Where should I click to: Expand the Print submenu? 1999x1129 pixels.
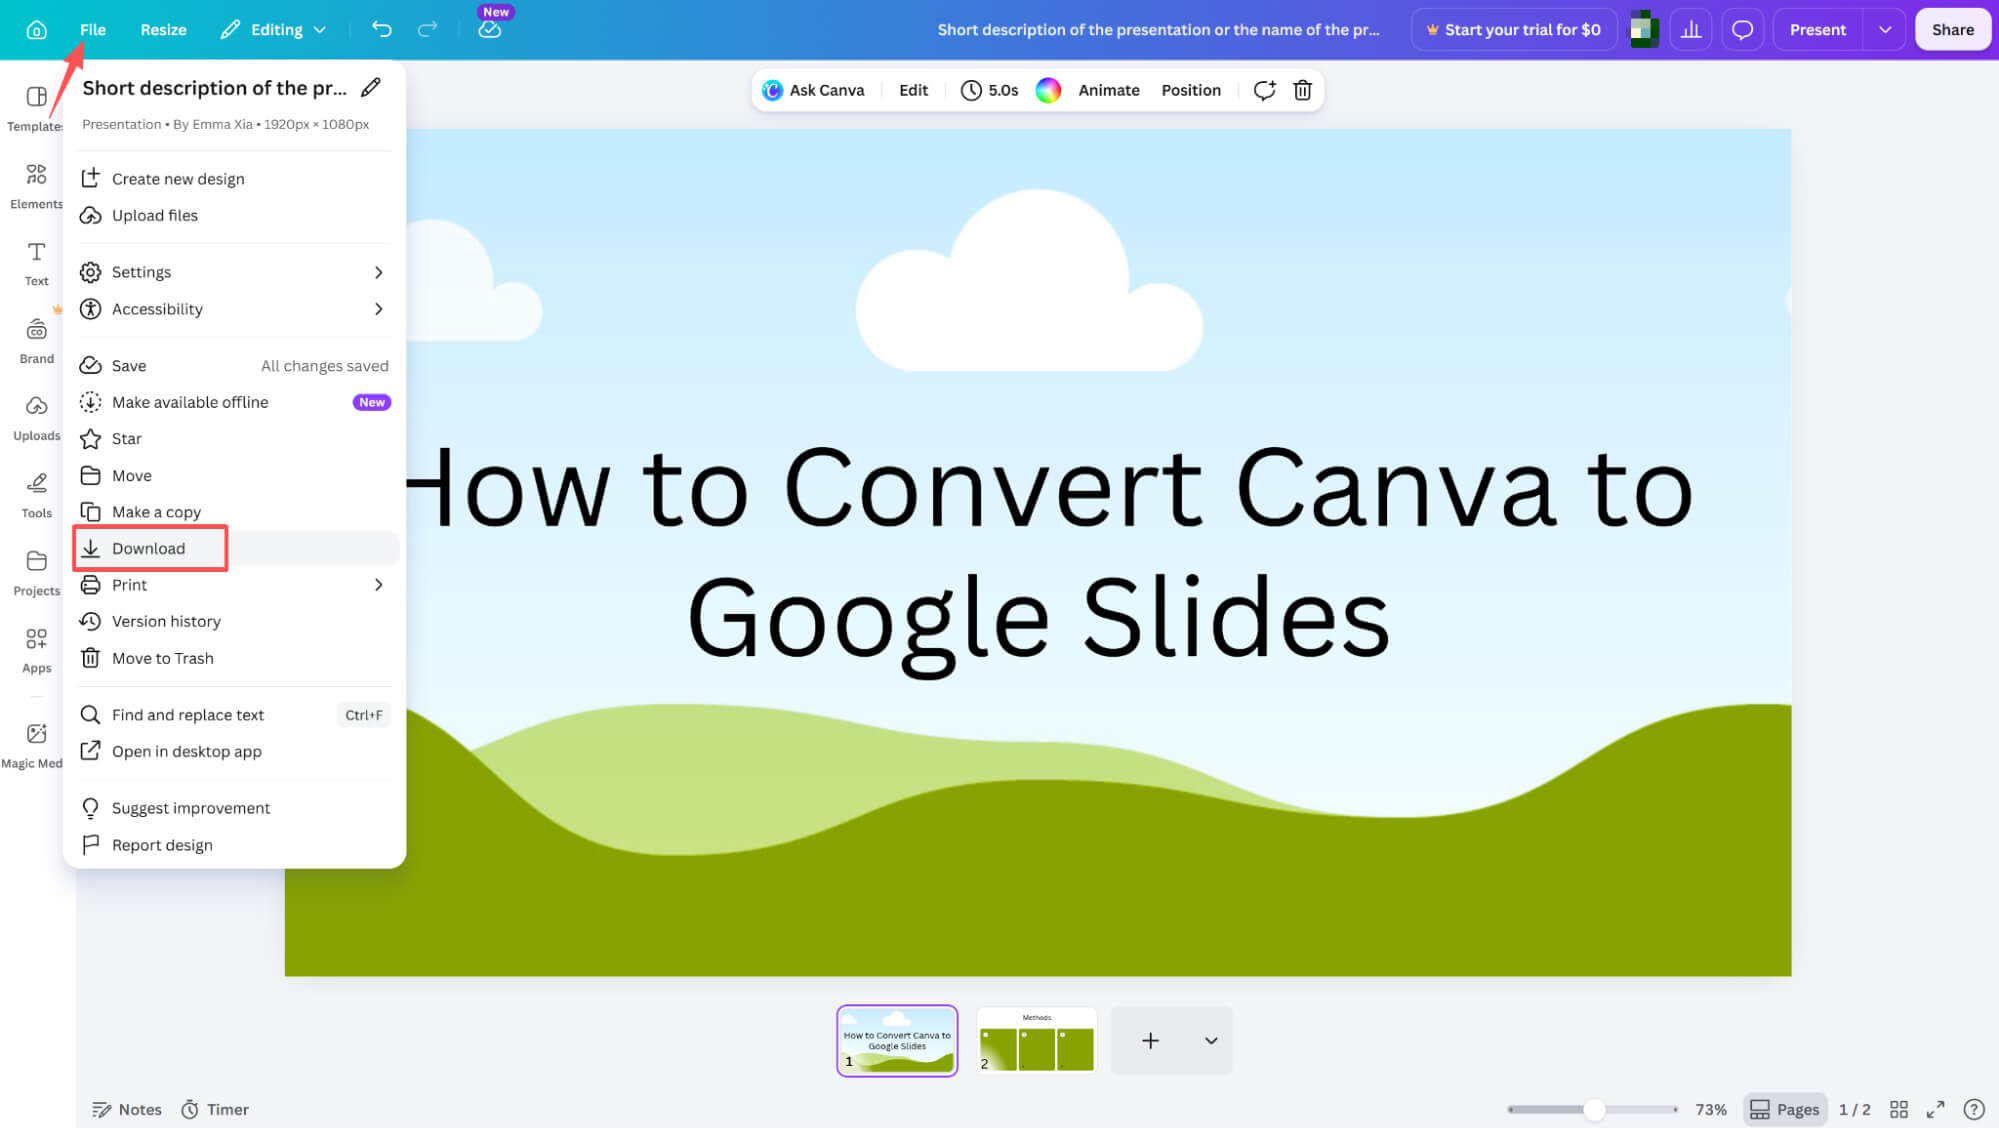(x=236, y=585)
